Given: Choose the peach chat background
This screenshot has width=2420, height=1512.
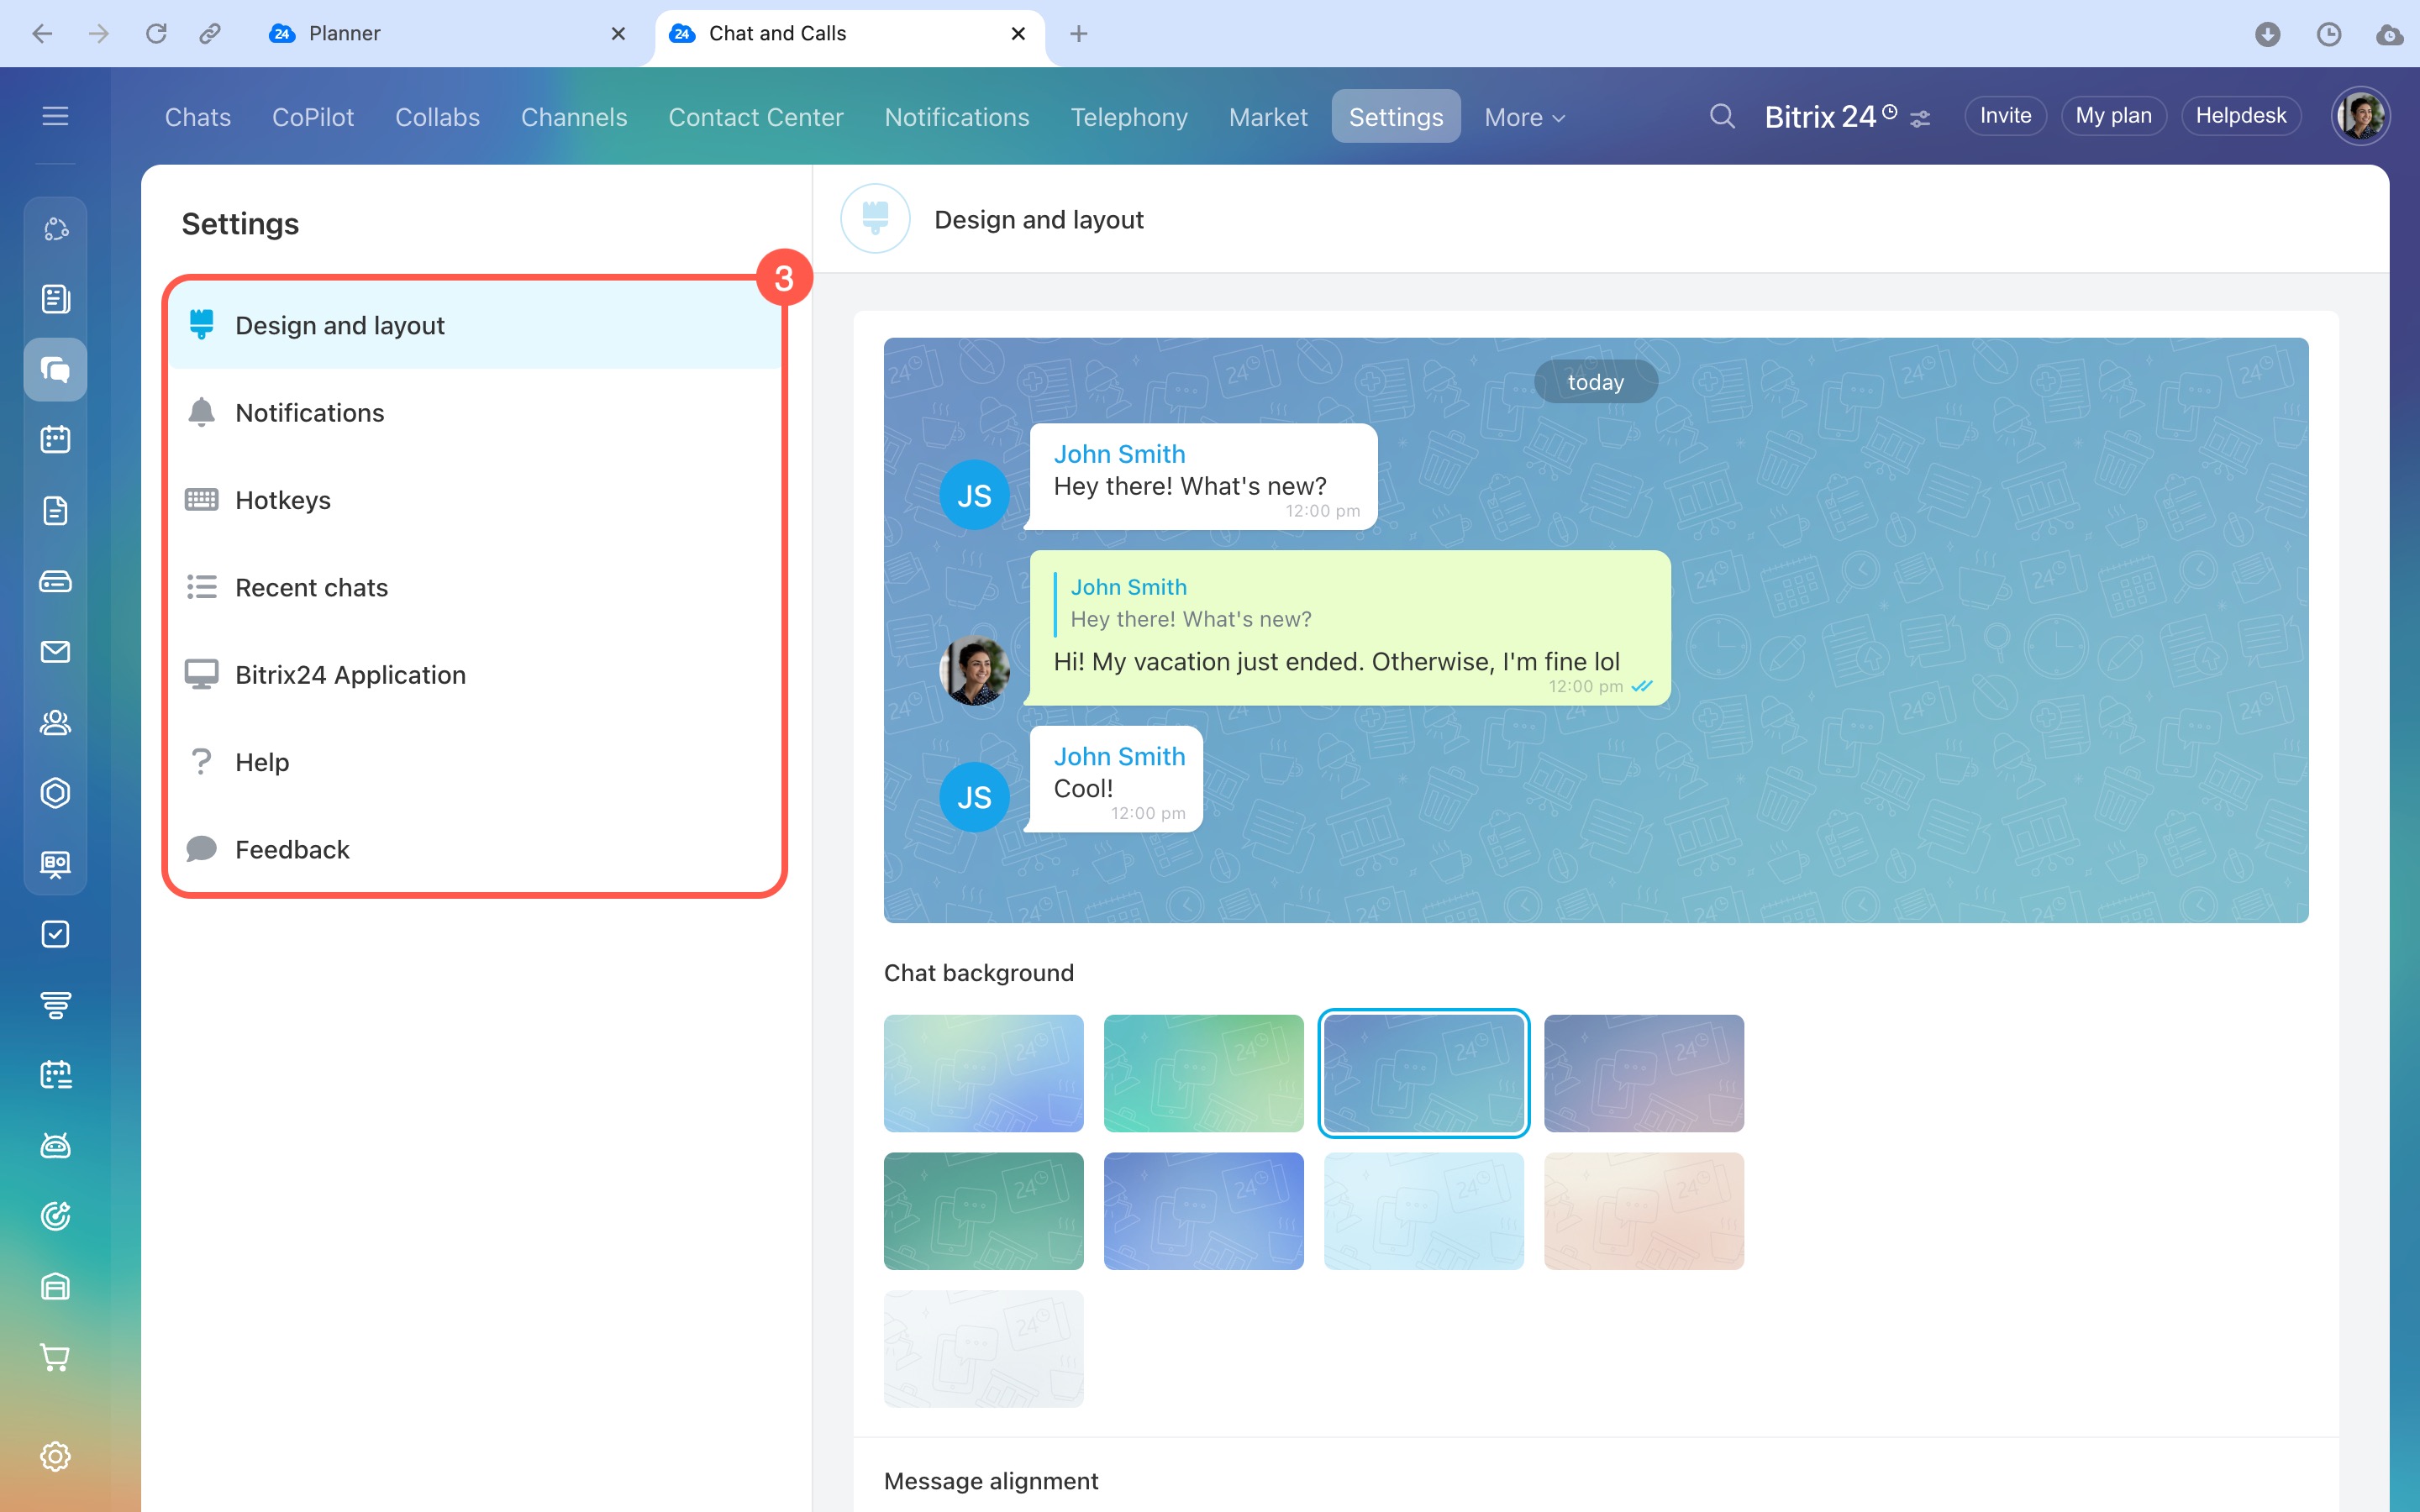Looking at the screenshot, I should (x=1644, y=1211).
